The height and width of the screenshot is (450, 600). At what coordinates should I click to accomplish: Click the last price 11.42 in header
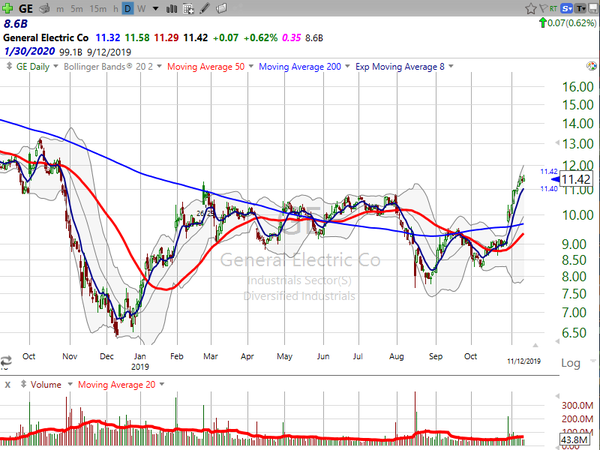tap(196, 38)
